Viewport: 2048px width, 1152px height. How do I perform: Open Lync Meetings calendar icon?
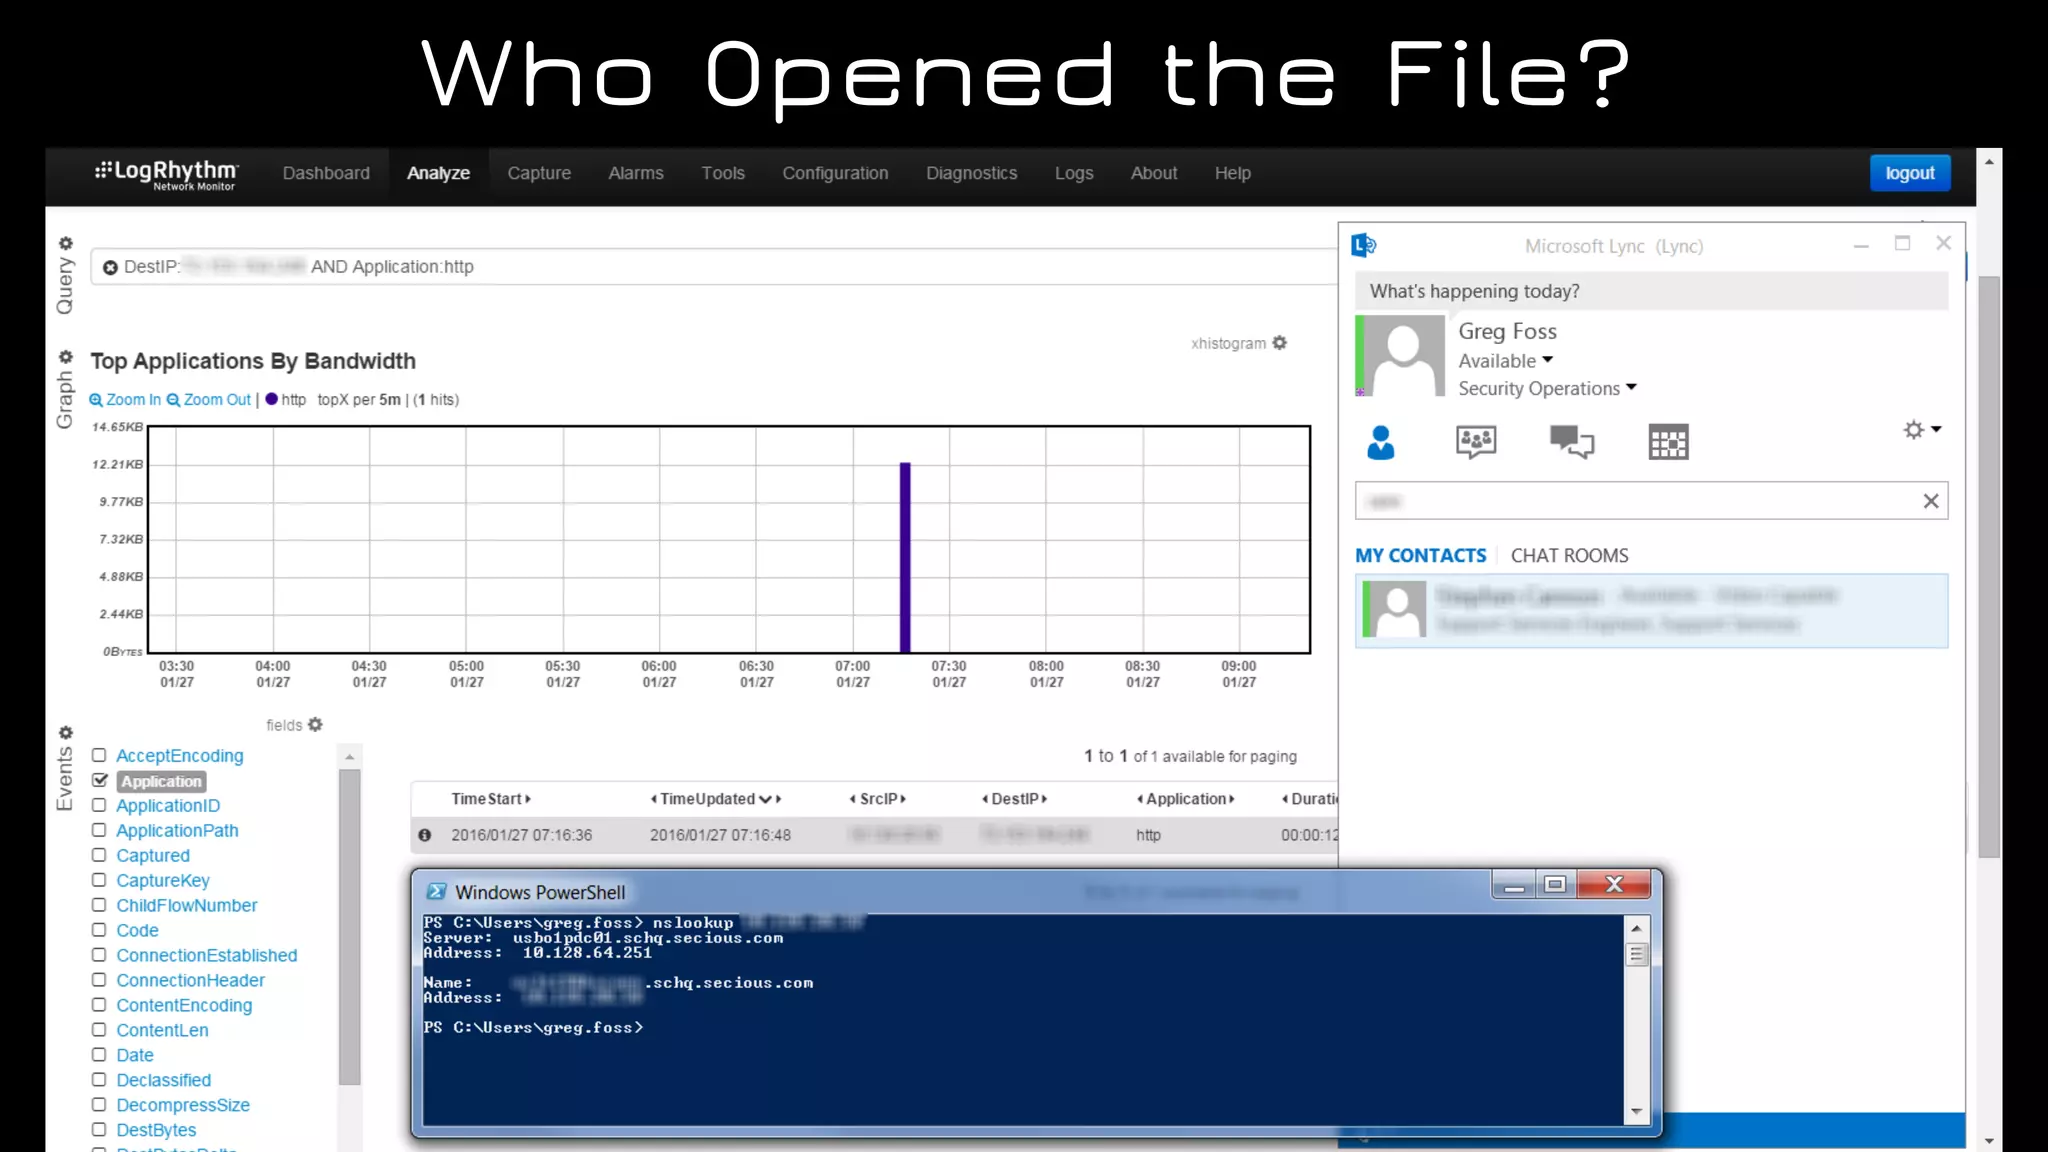[1668, 441]
